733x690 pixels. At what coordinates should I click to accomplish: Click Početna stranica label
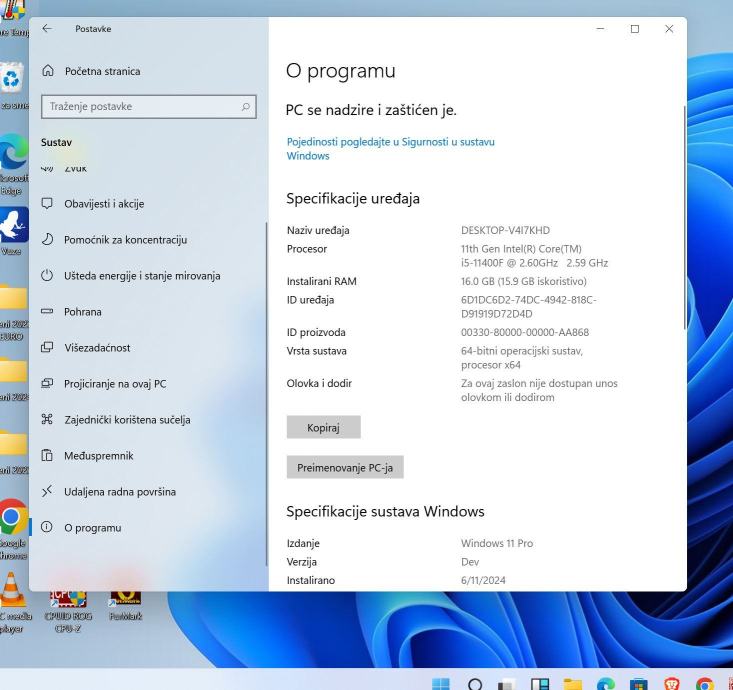click(102, 71)
